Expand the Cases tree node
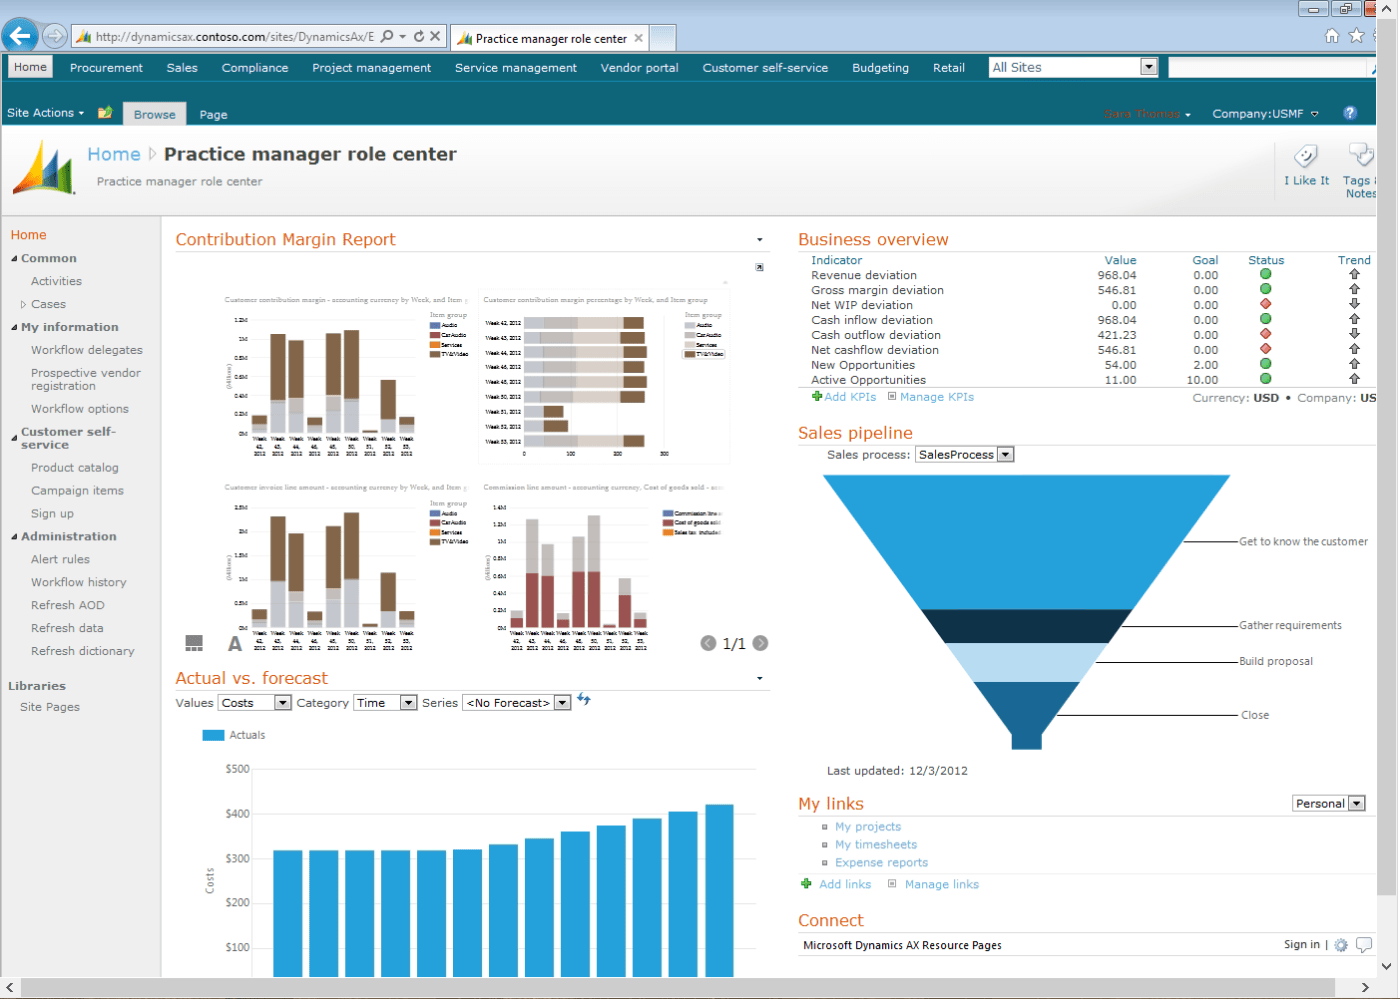 click(24, 305)
